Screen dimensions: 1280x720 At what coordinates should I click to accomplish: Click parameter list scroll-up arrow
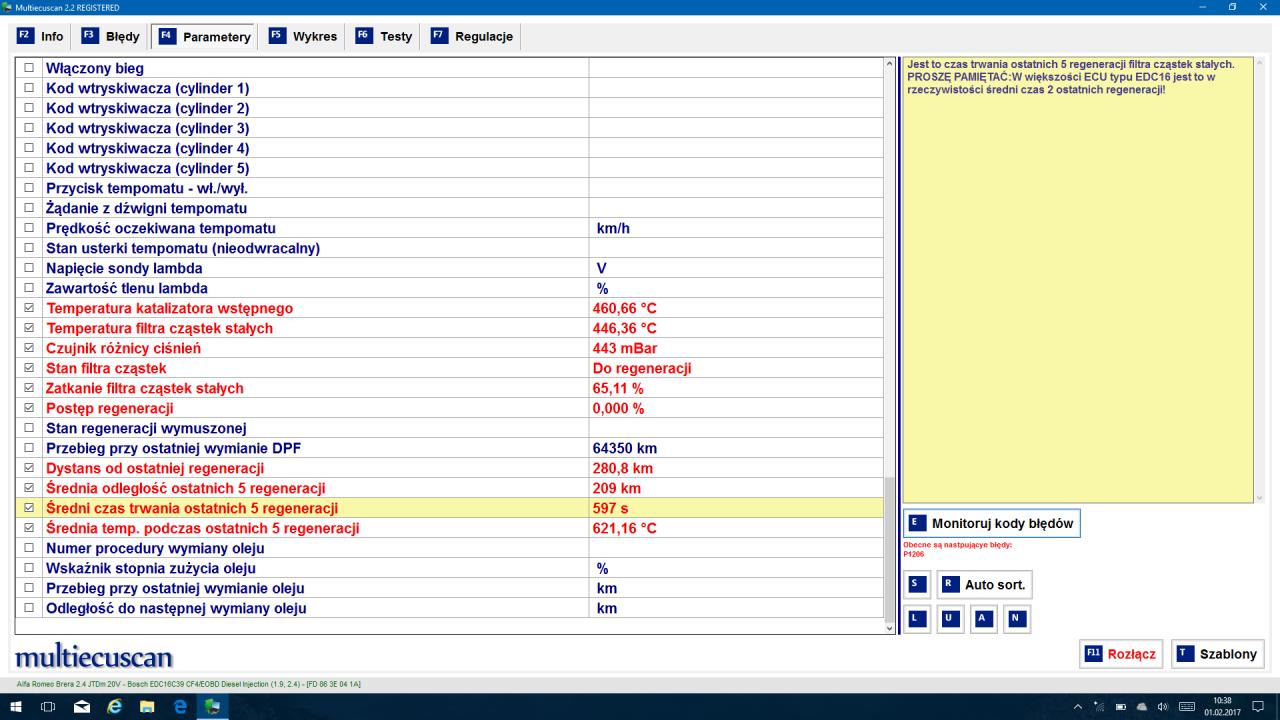pyautogui.click(x=891, y=65)
